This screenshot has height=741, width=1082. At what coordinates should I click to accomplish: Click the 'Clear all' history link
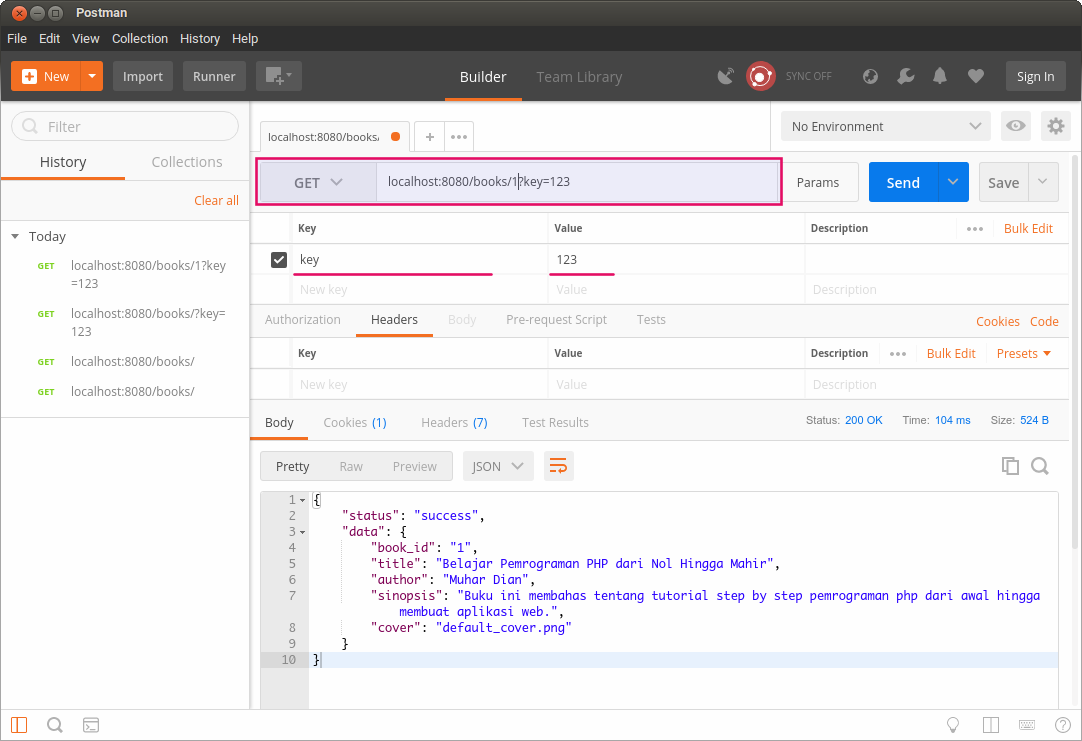216,200
